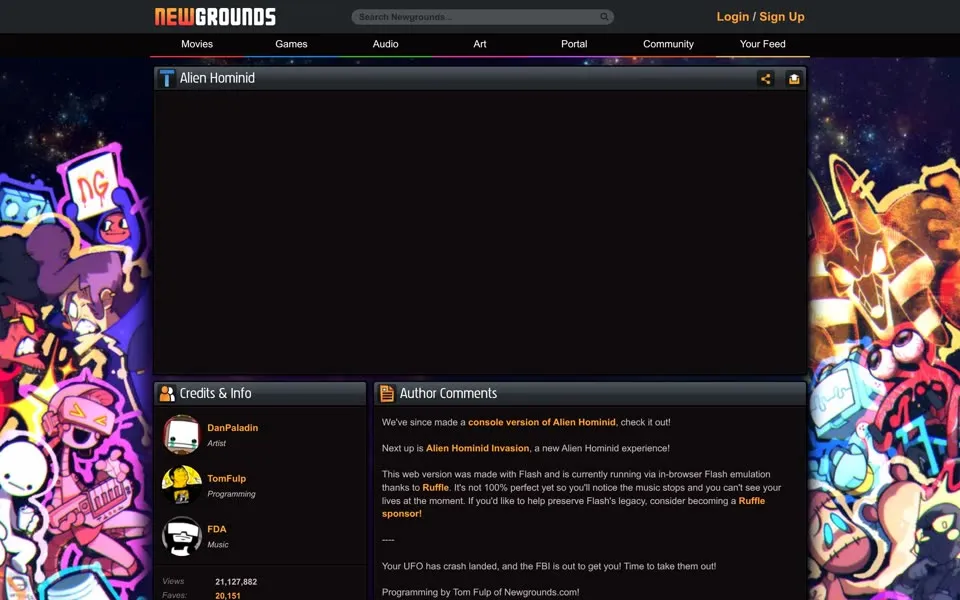
Task: Click the Credits & Info heading
Action: pyautogui.click(x=216, y=393)
